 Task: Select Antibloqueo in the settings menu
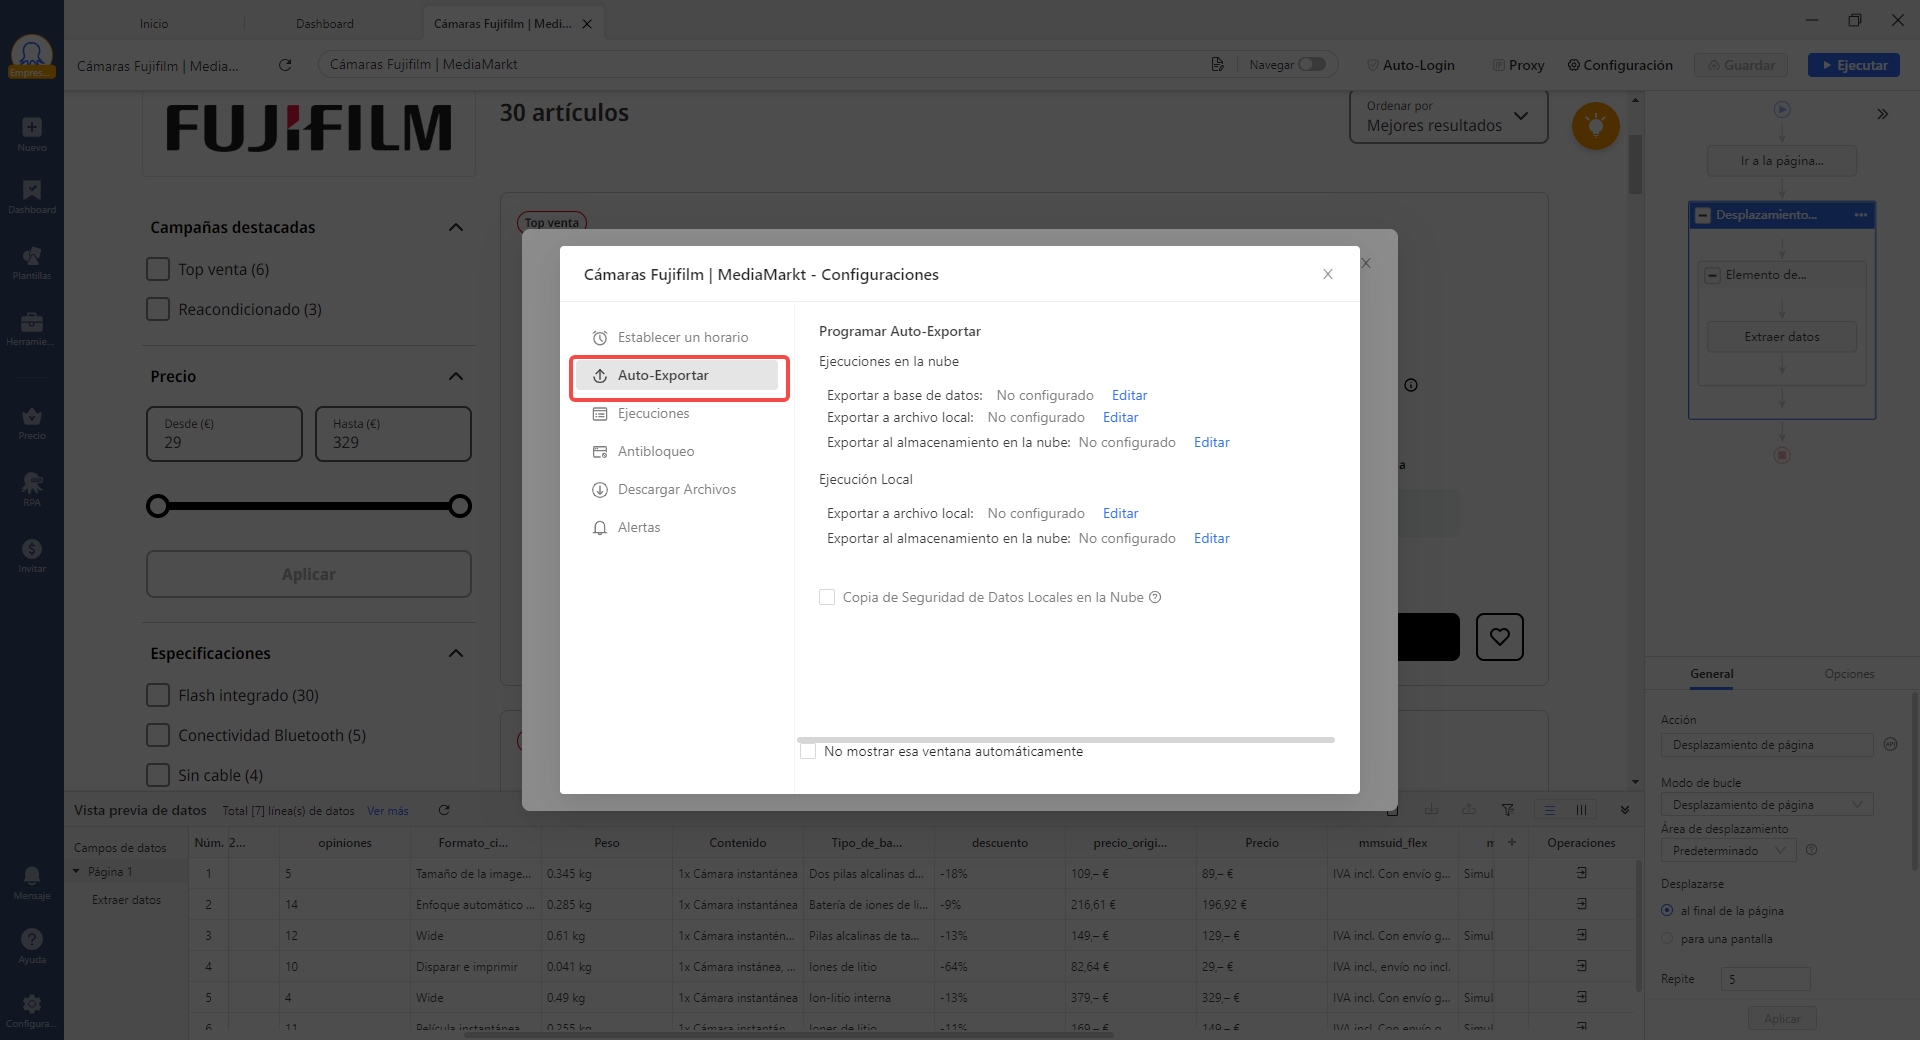(655, 451)
